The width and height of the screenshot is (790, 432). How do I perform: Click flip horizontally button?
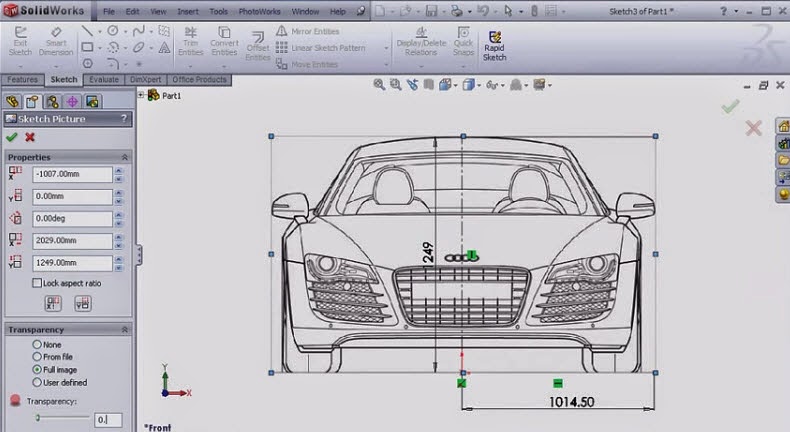pyautogui.click(x=53, y=303)
